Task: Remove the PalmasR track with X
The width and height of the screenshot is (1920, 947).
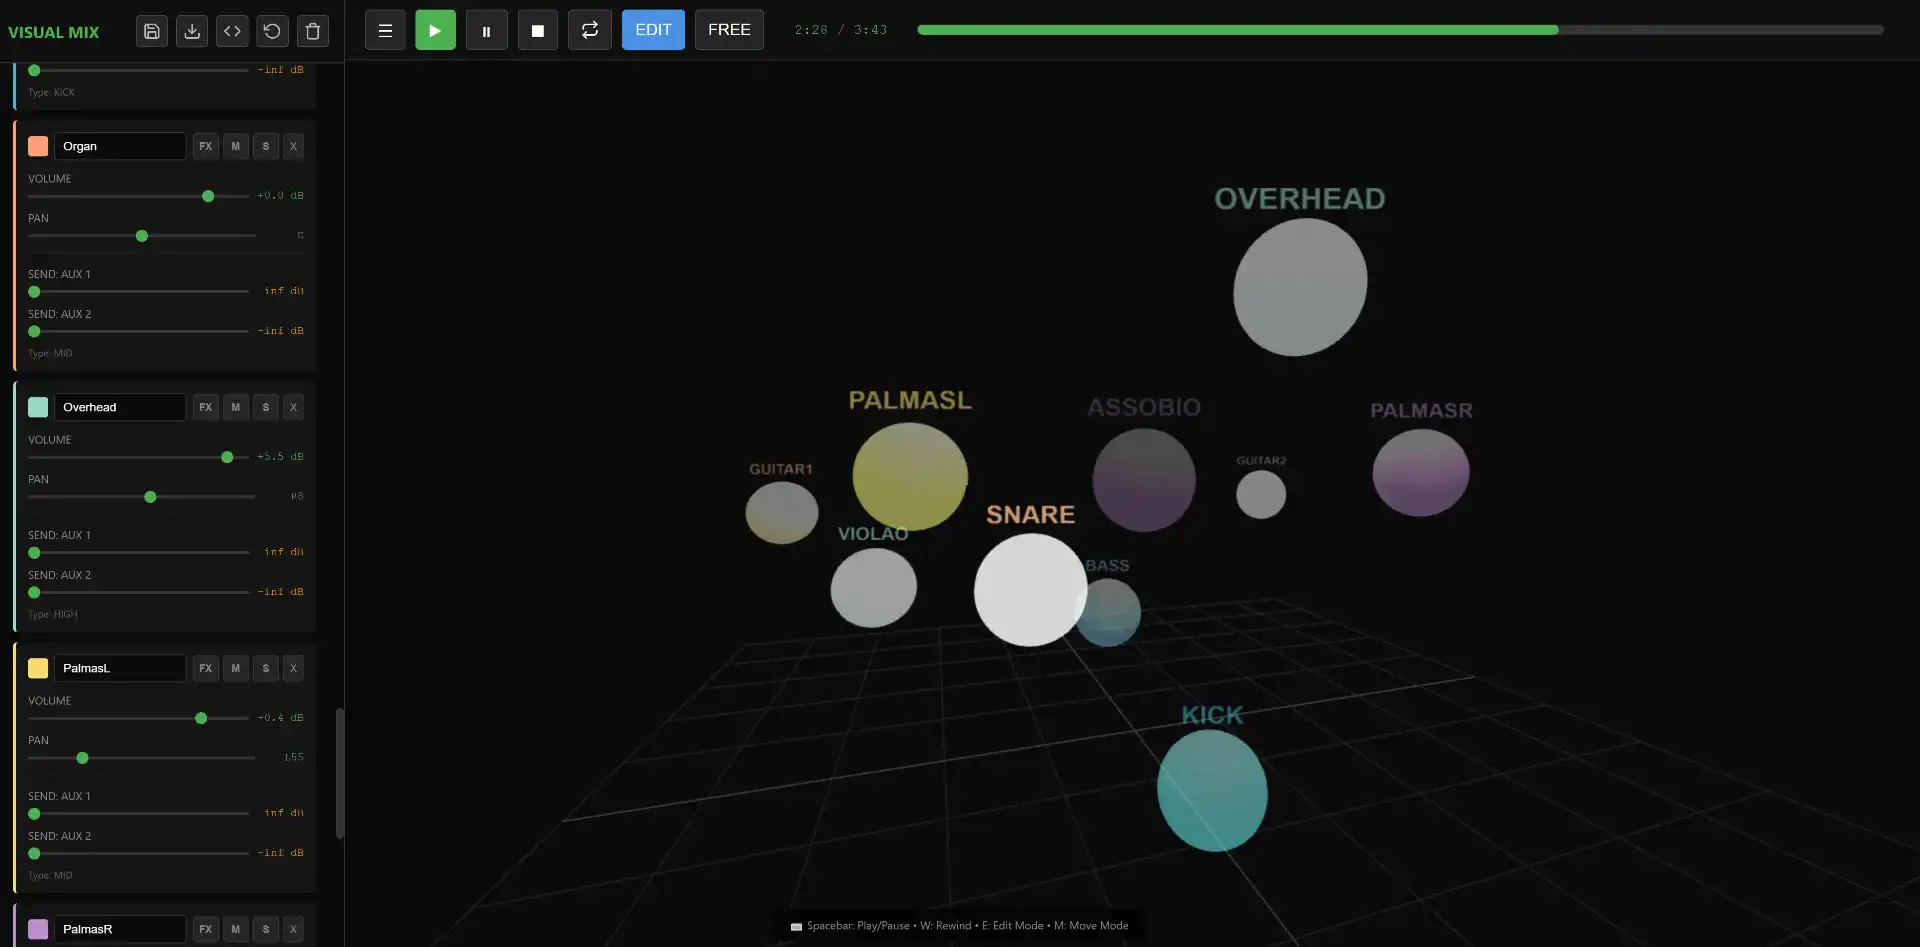Action: tap(293, 929)
